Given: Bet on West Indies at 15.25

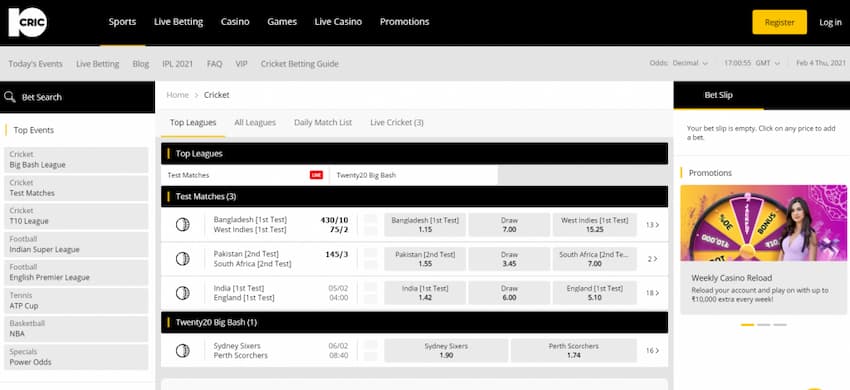Looking at the screenshot, I should pyautogui.click(x=595, y=225).
